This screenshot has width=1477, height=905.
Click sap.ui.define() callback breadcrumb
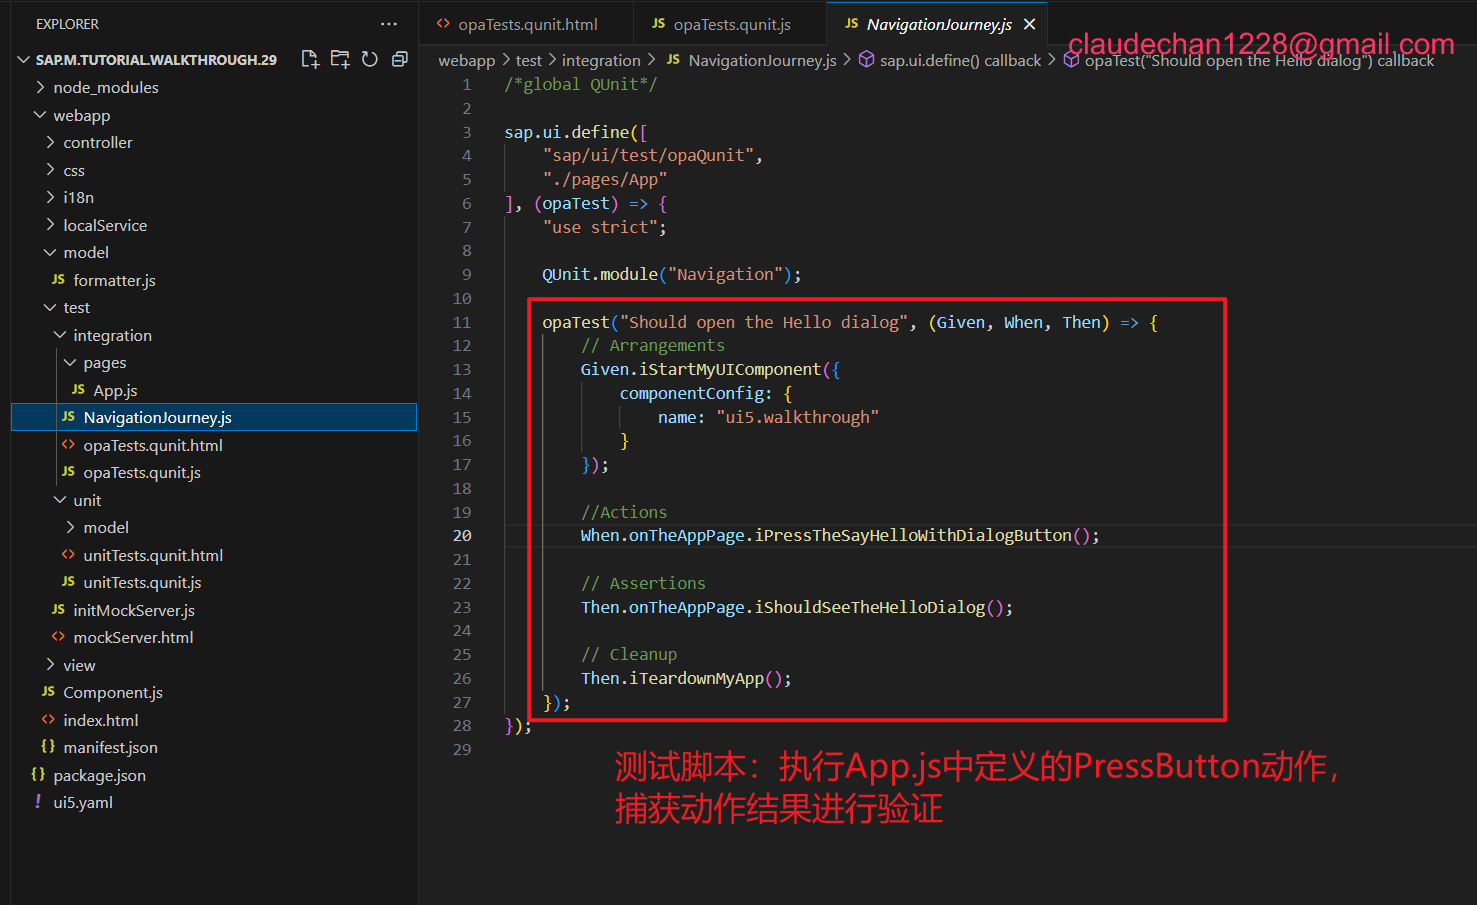(x=960, y=61)
